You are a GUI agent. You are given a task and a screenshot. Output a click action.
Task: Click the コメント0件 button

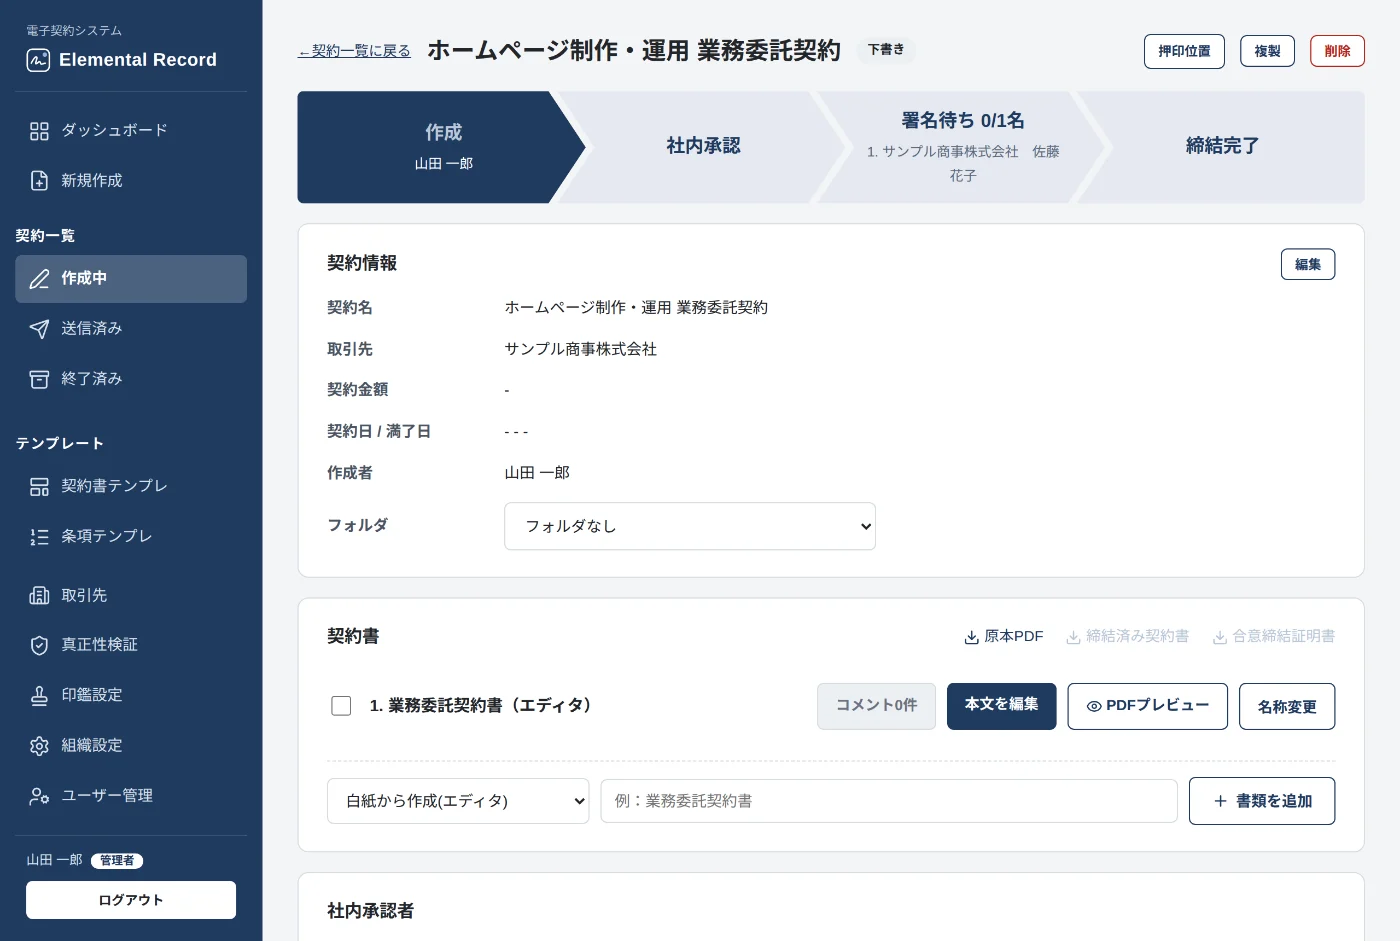876,706
